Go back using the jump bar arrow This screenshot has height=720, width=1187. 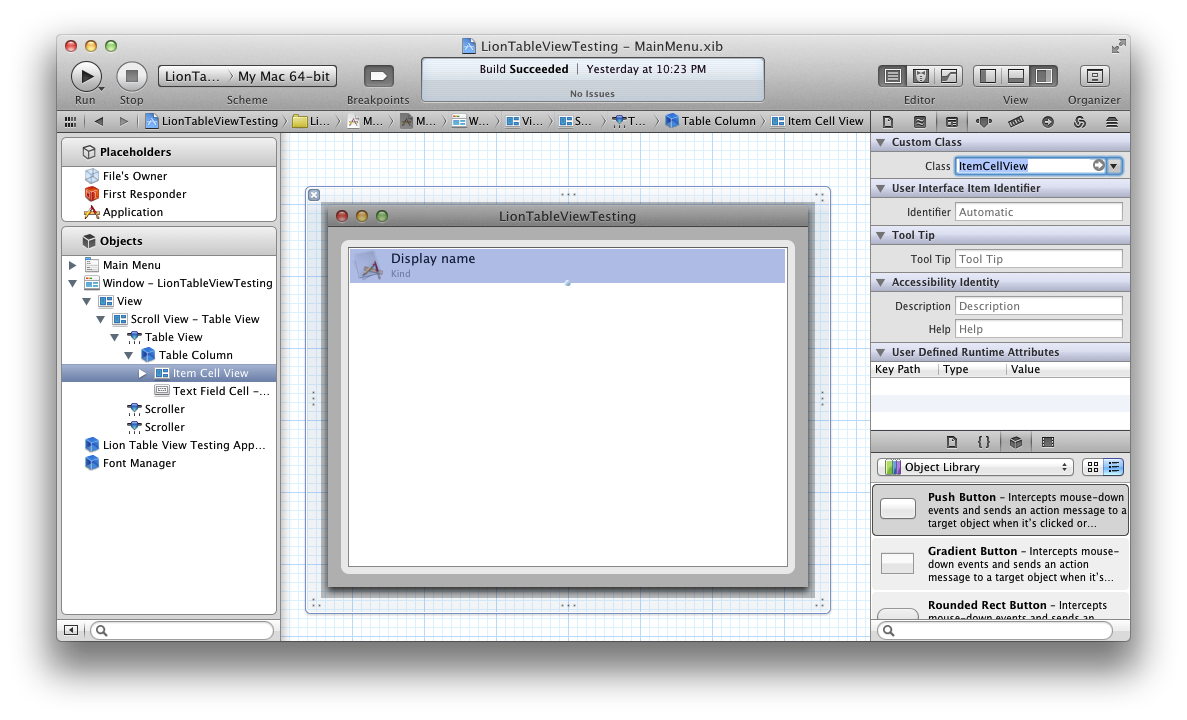click(98, 121)
